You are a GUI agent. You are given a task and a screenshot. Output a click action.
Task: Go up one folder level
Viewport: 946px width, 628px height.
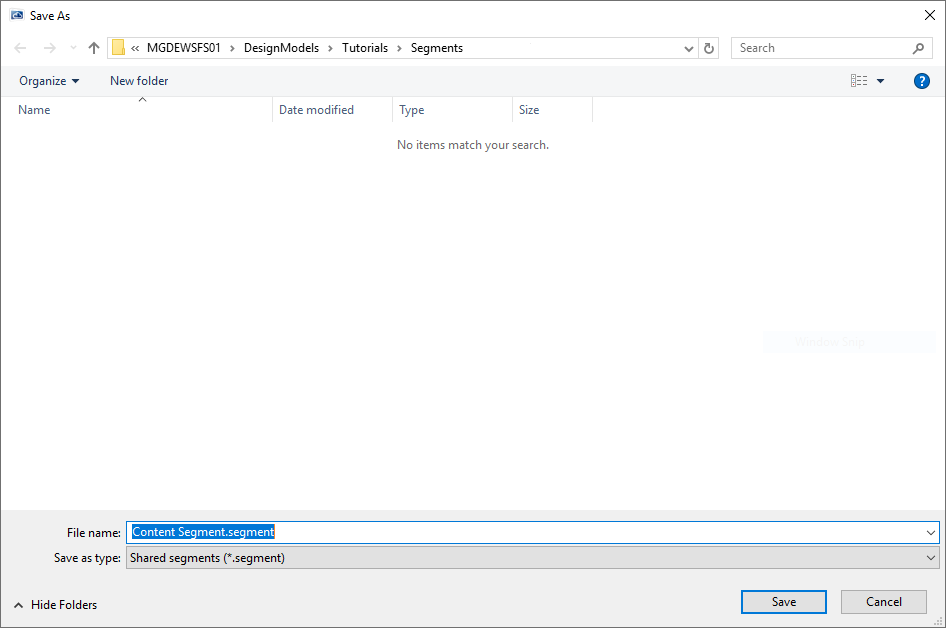tap(94, 48)
